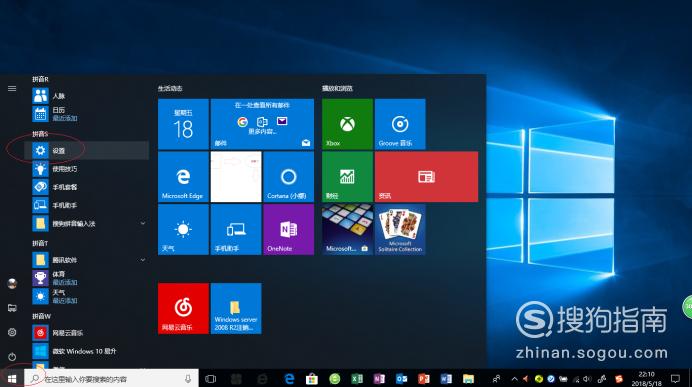Click the Windows Start button
The width and height of the screenshot is (692, 387).
click(x=12, y=379)
